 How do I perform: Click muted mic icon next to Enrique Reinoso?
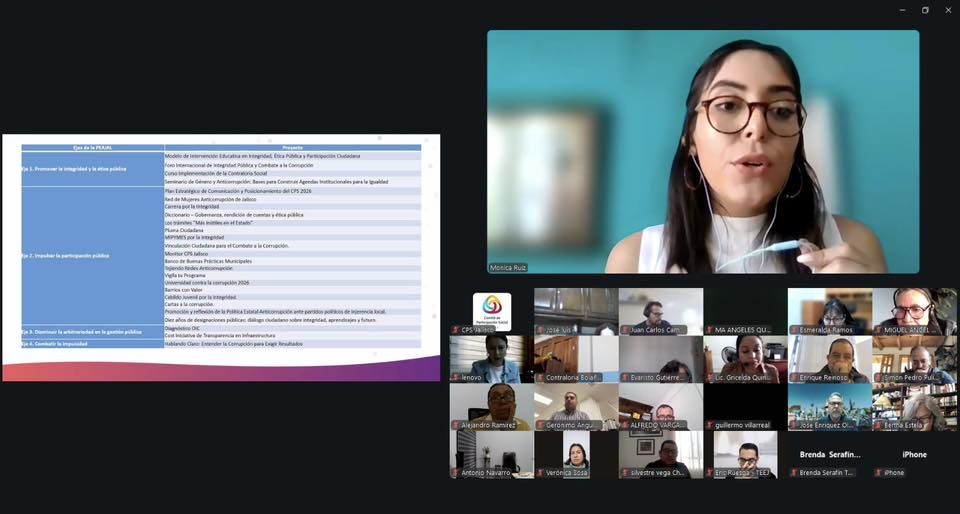[x=795, y=378]
